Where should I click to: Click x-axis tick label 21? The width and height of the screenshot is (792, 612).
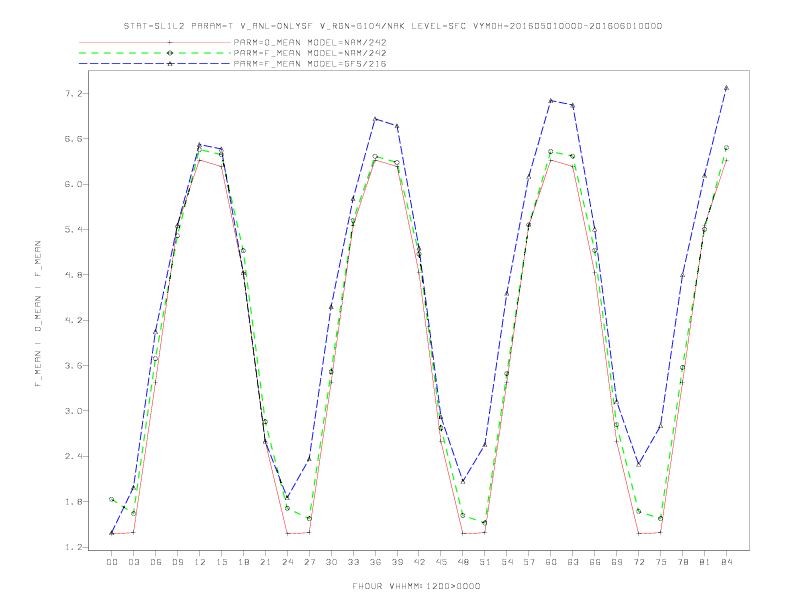pos(265,562)
